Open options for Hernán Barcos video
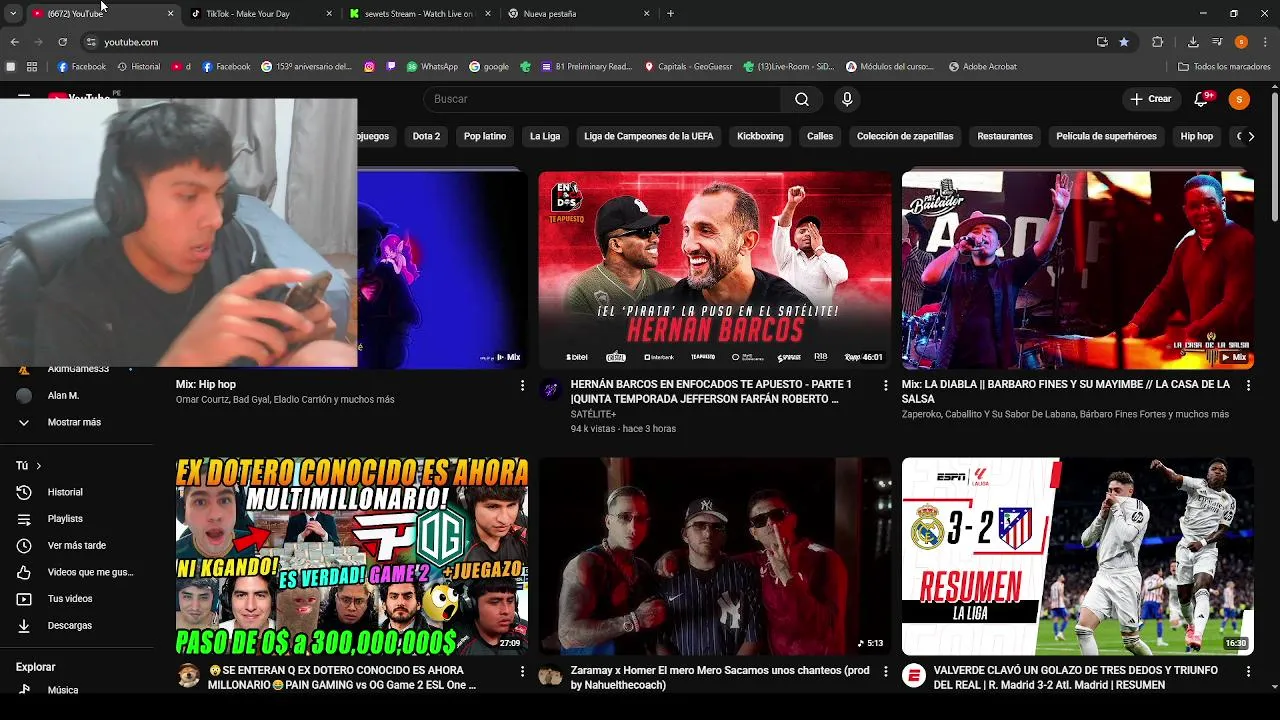The width and height of the screenshot is (1280, 720). click(885, 385)
